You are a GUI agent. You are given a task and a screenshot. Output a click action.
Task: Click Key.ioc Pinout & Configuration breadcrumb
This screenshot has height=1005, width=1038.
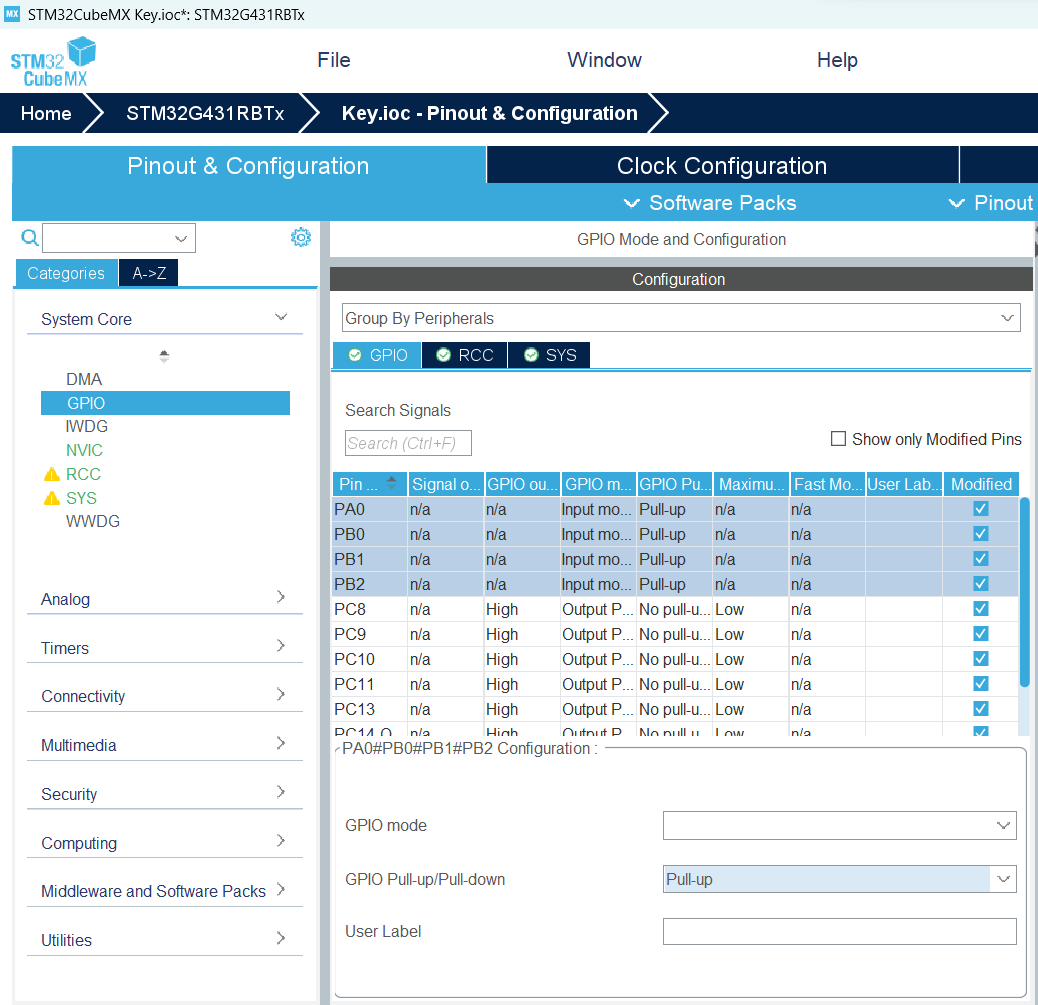pyautogui.click(x=489, y=113)
